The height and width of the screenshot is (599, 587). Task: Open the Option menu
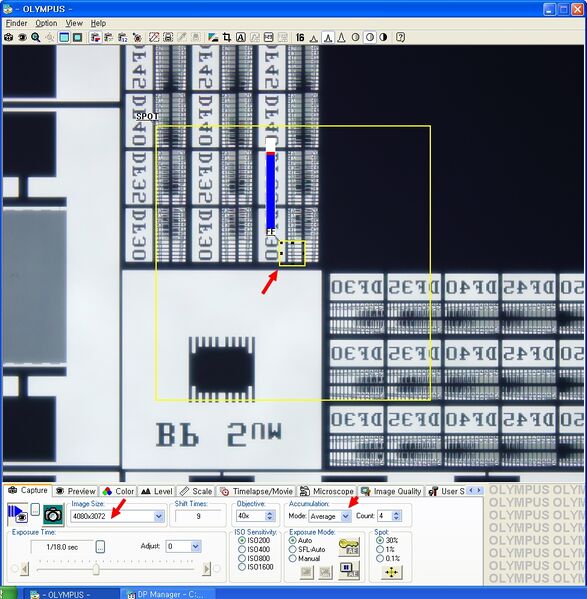point(46,23)
